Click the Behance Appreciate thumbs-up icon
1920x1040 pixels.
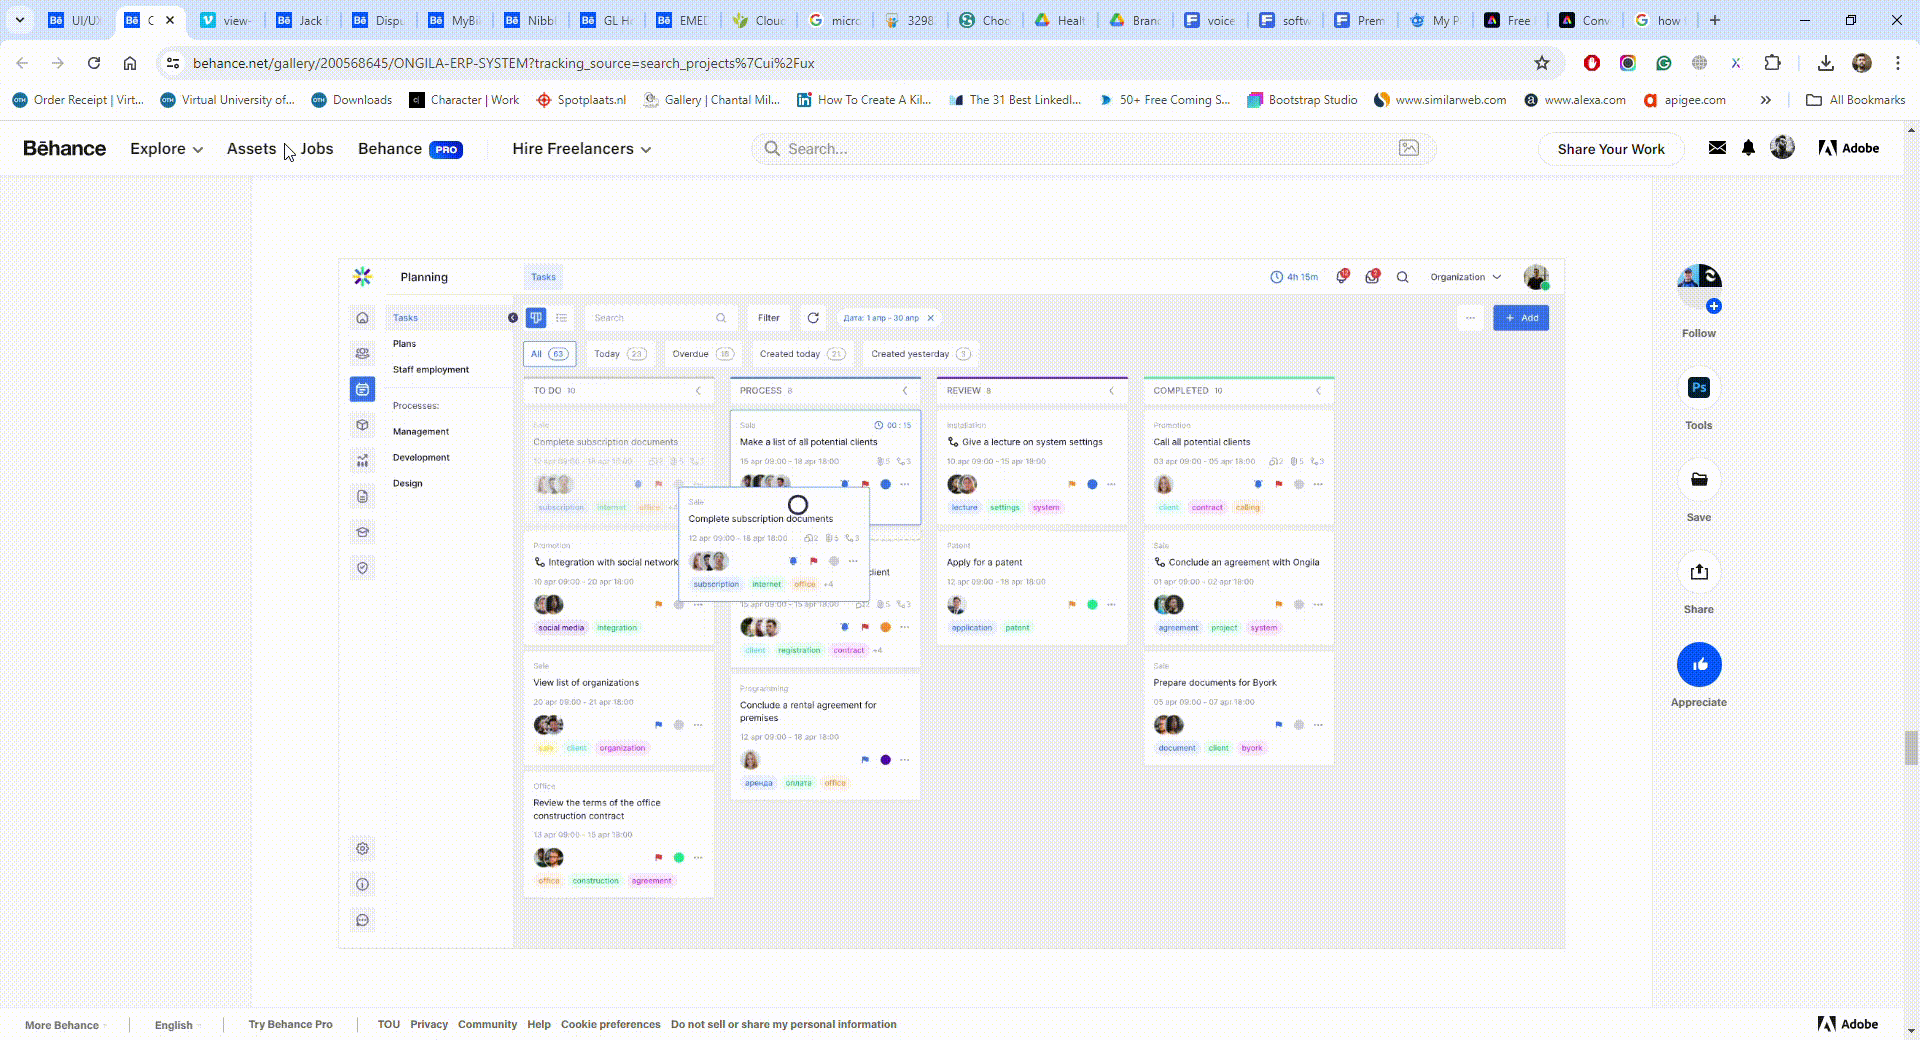coord(1698,665)
